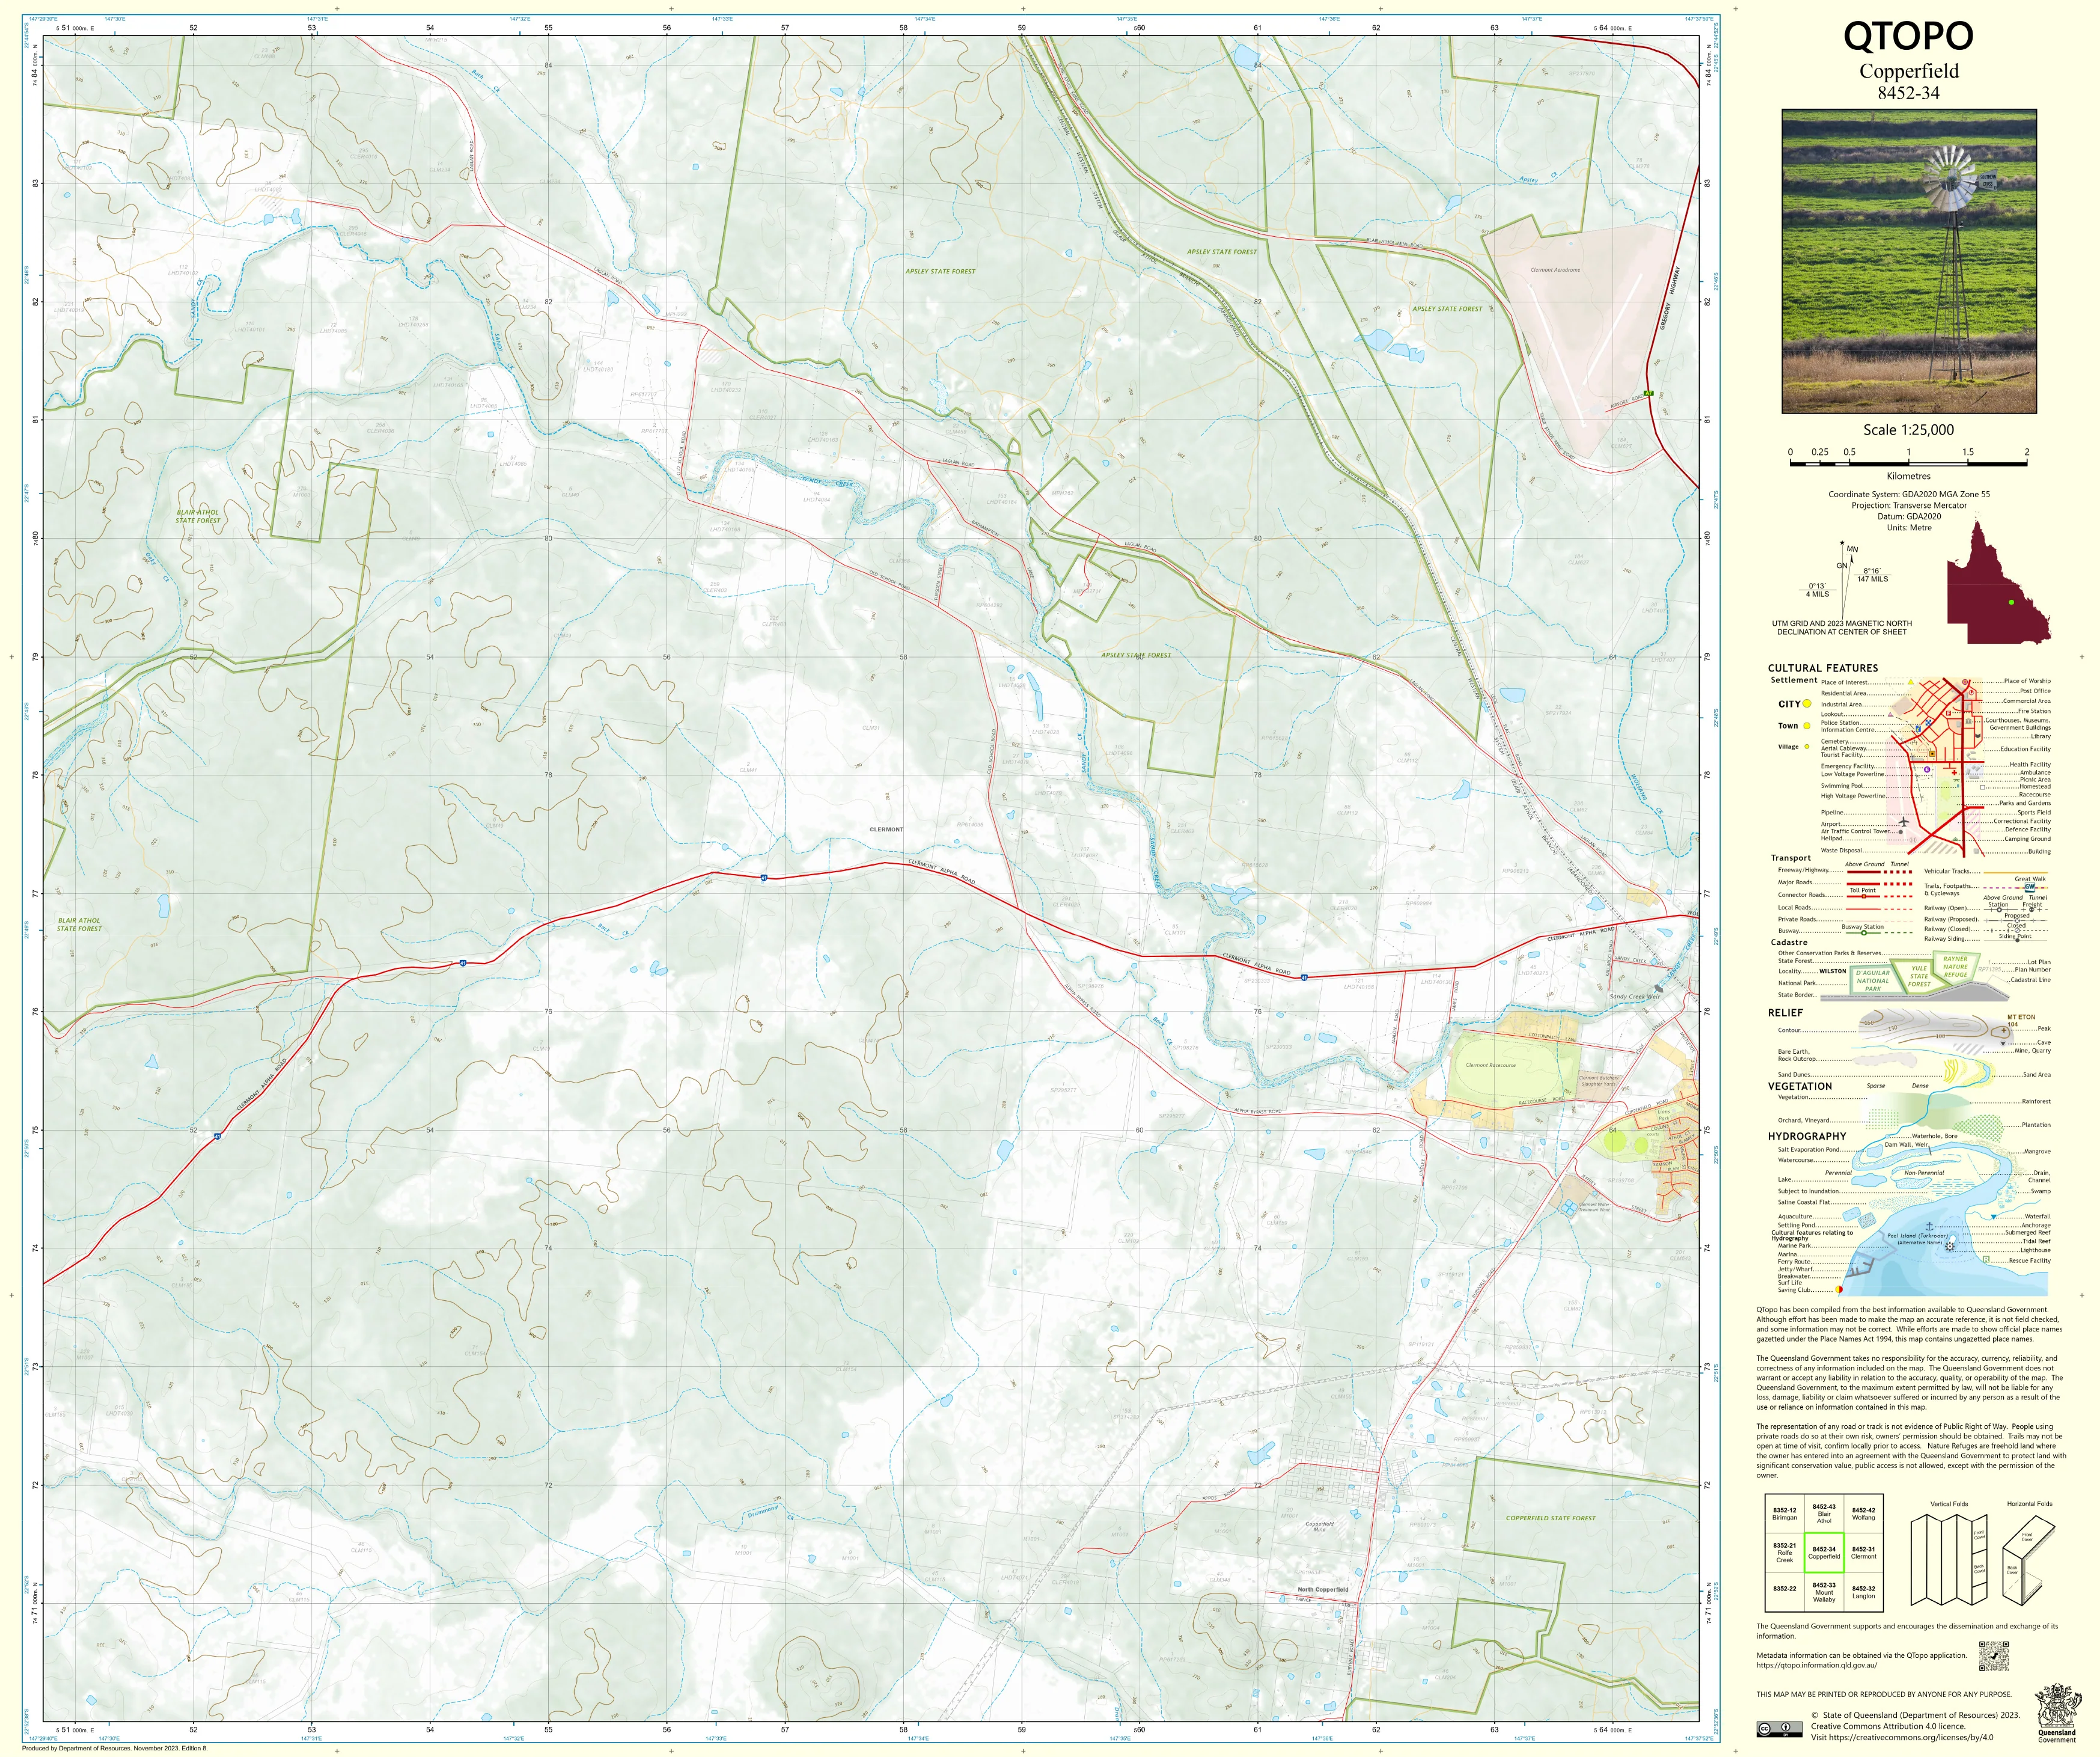Click the Copperfield sheet name under title
2100x1757 pixels.
point(1908,71)
